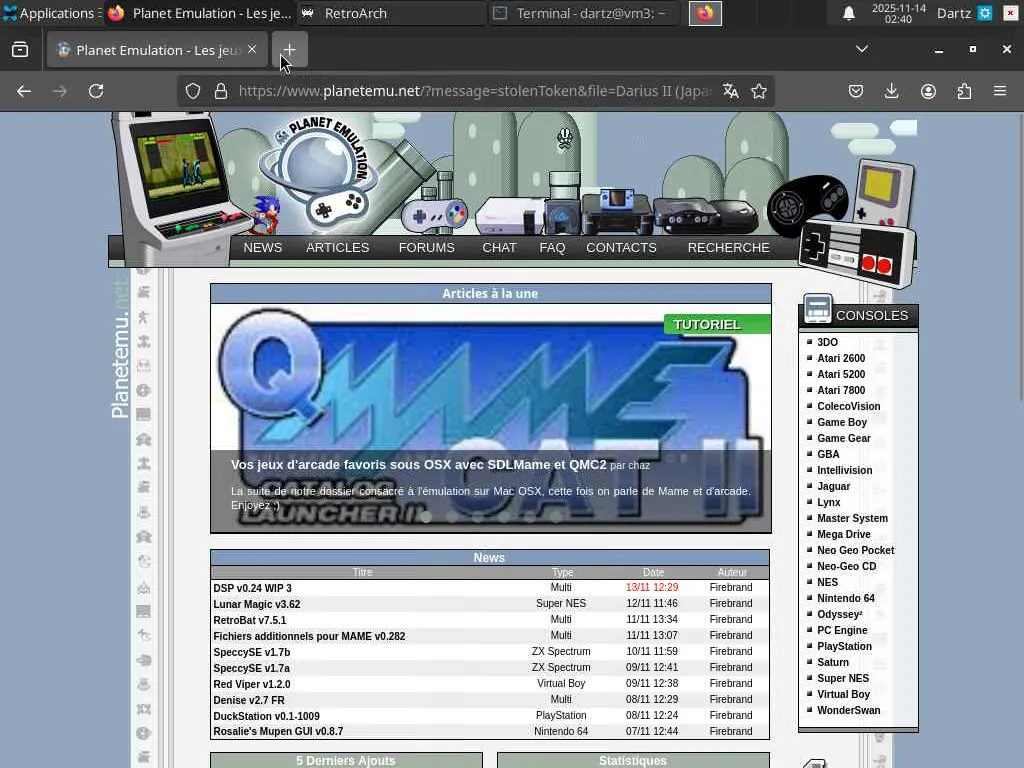Open the Applications menu
1024x768 pixels.
click(x=51, y=13)
